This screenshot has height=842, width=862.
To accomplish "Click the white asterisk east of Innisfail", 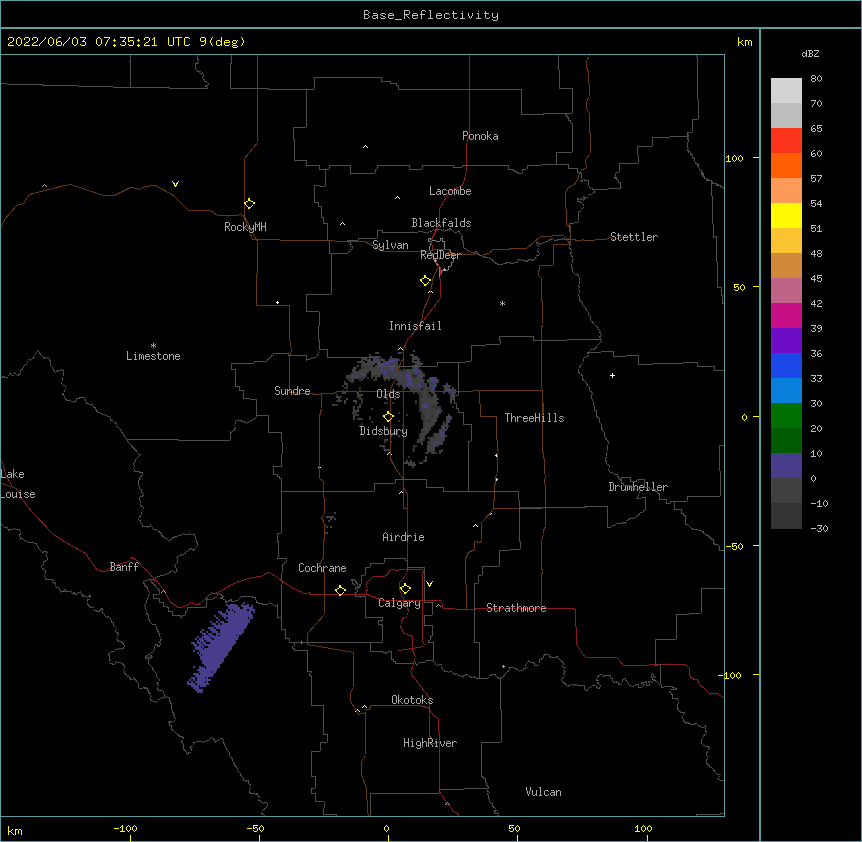I will tap(502, 303).
